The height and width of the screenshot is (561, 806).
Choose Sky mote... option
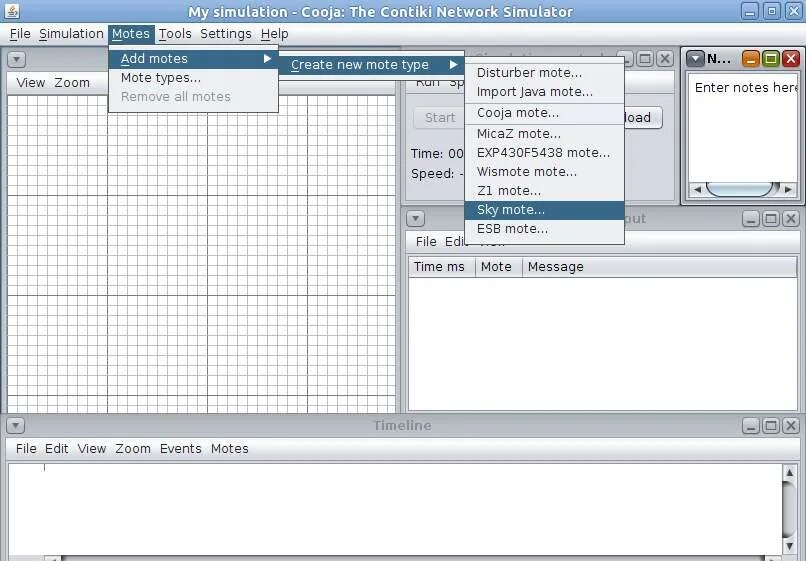tap(544, 210)
